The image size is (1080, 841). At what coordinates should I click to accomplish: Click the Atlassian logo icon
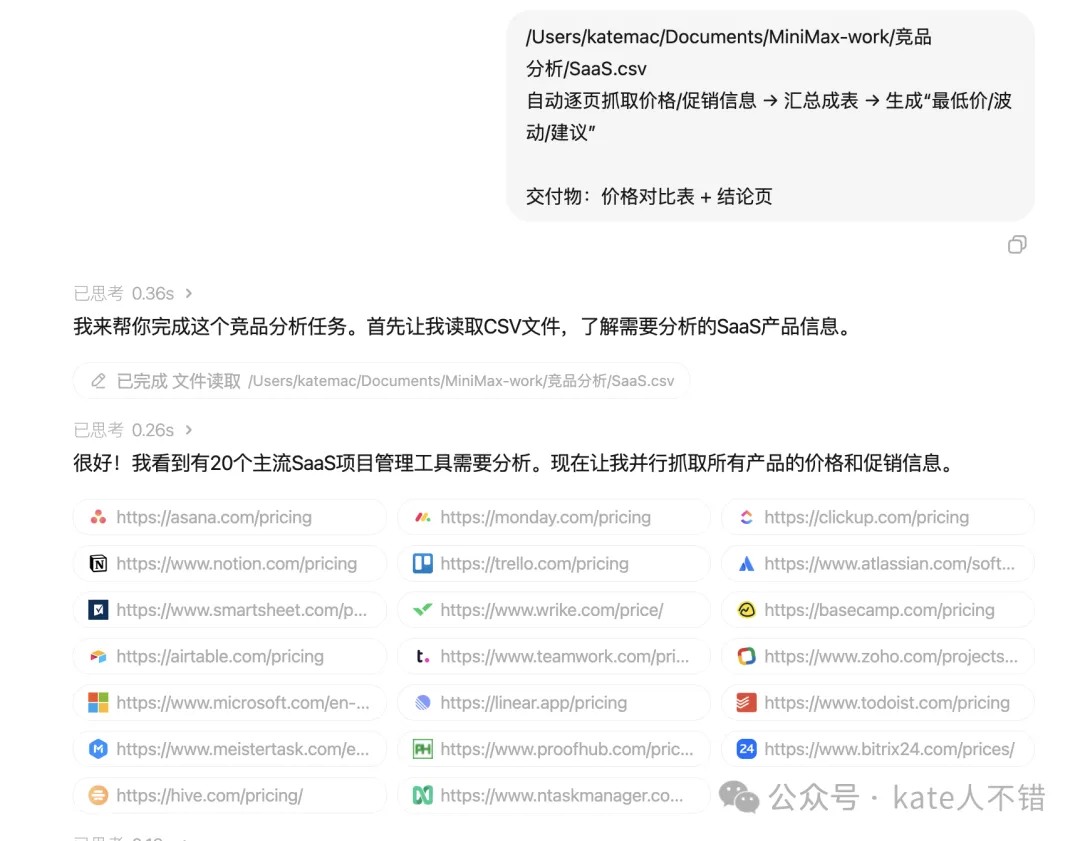point(746,563)
